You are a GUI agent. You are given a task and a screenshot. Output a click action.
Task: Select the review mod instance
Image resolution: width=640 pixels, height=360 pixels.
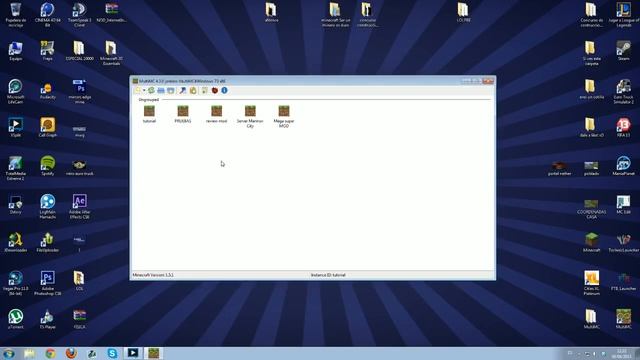[x=217, y=114]
